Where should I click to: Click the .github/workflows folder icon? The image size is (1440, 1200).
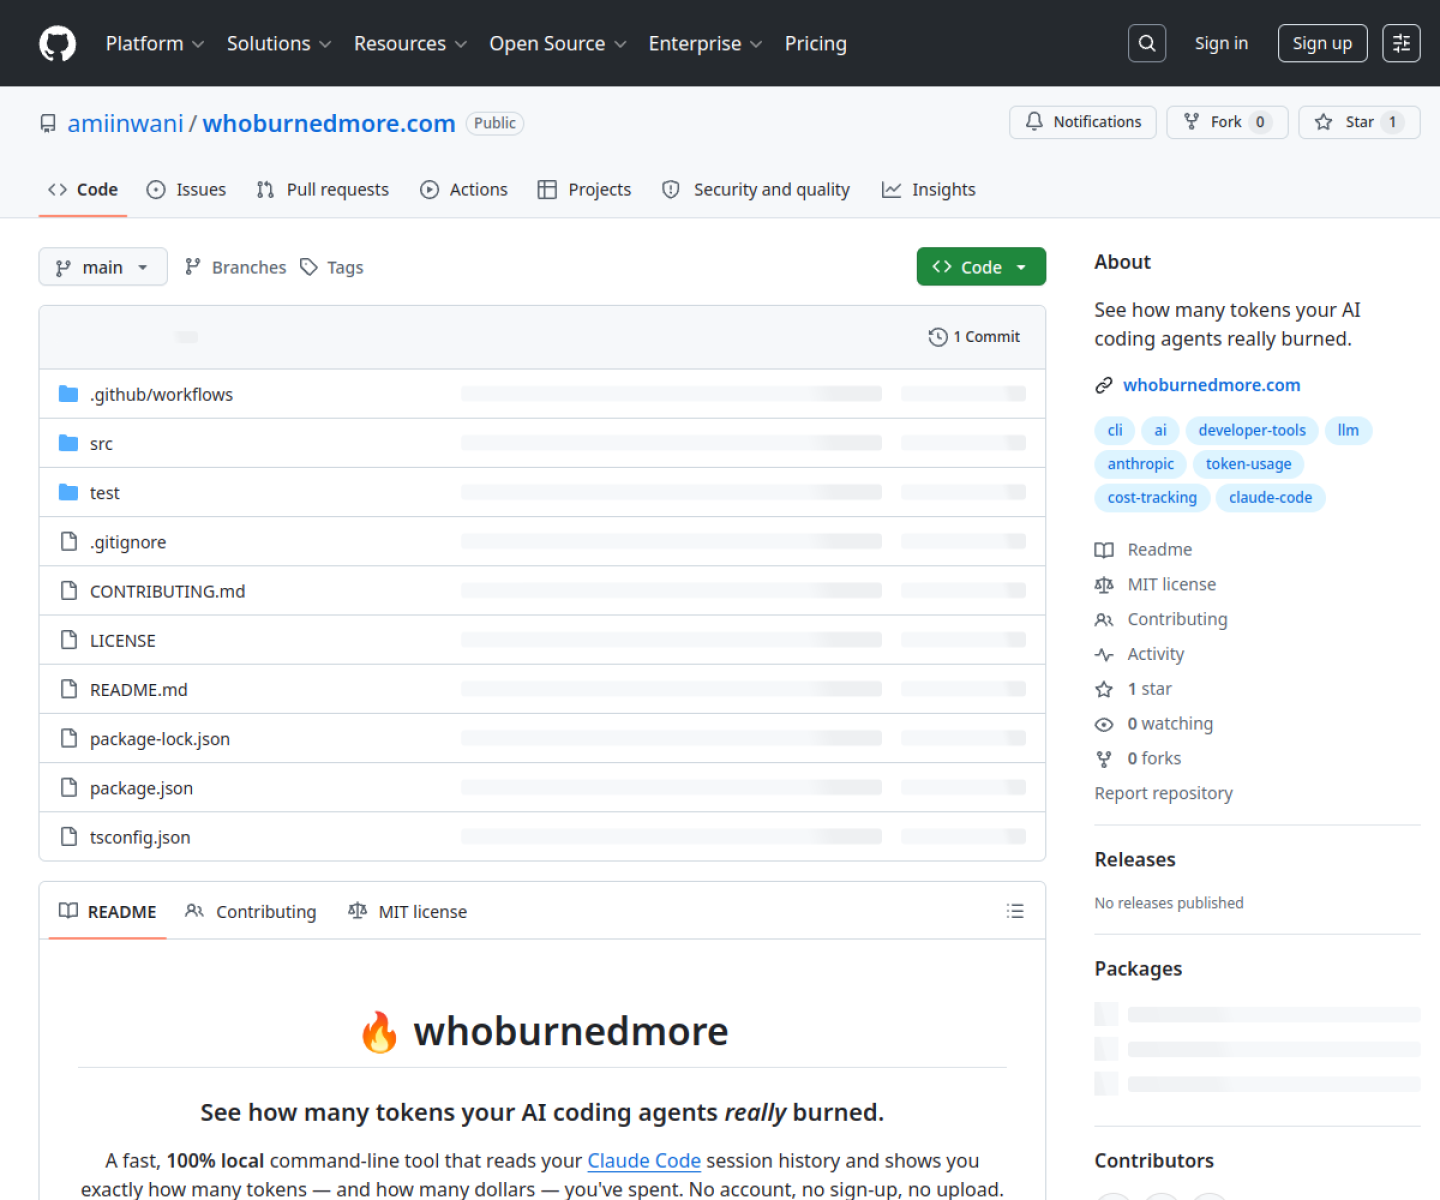68,394
